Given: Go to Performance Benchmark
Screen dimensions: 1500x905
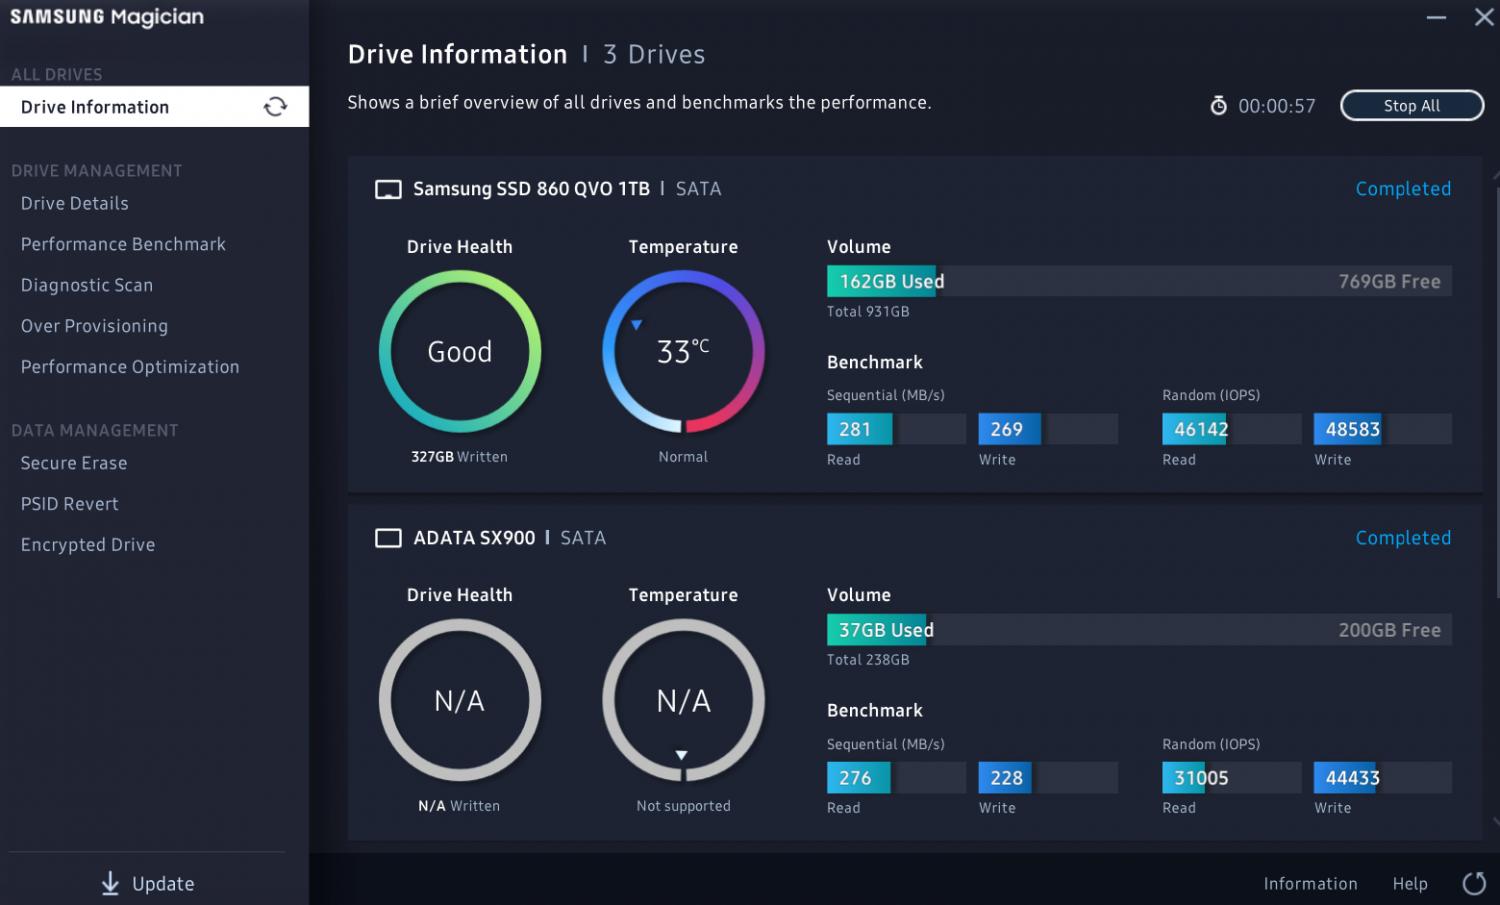Looking at the screenshot, I should click(123, 244).
